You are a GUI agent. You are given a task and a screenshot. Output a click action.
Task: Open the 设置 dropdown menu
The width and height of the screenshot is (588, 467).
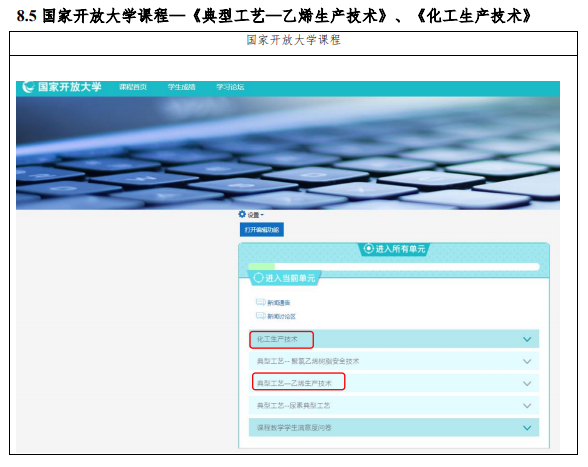pyautogui.click(x=255, y=215)
